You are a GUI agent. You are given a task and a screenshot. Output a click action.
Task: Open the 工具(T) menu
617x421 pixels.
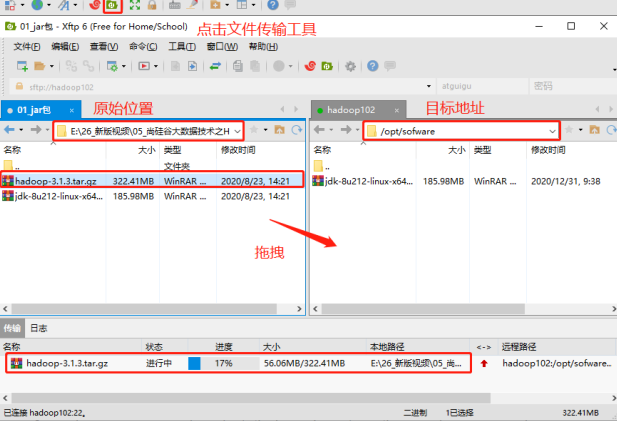(182, 47)
